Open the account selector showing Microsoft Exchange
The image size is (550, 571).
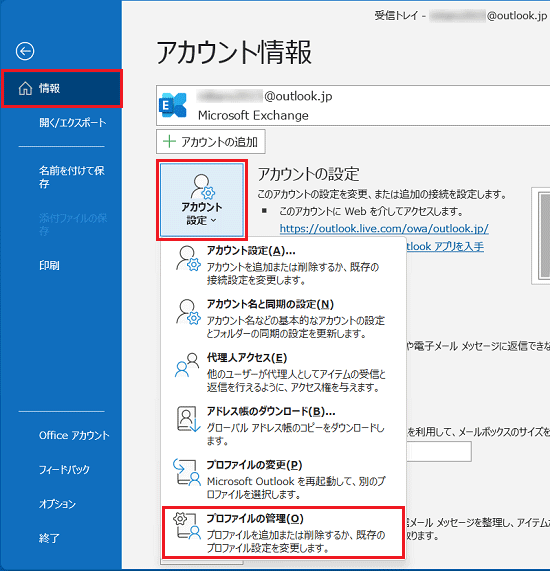coord(353,106)
